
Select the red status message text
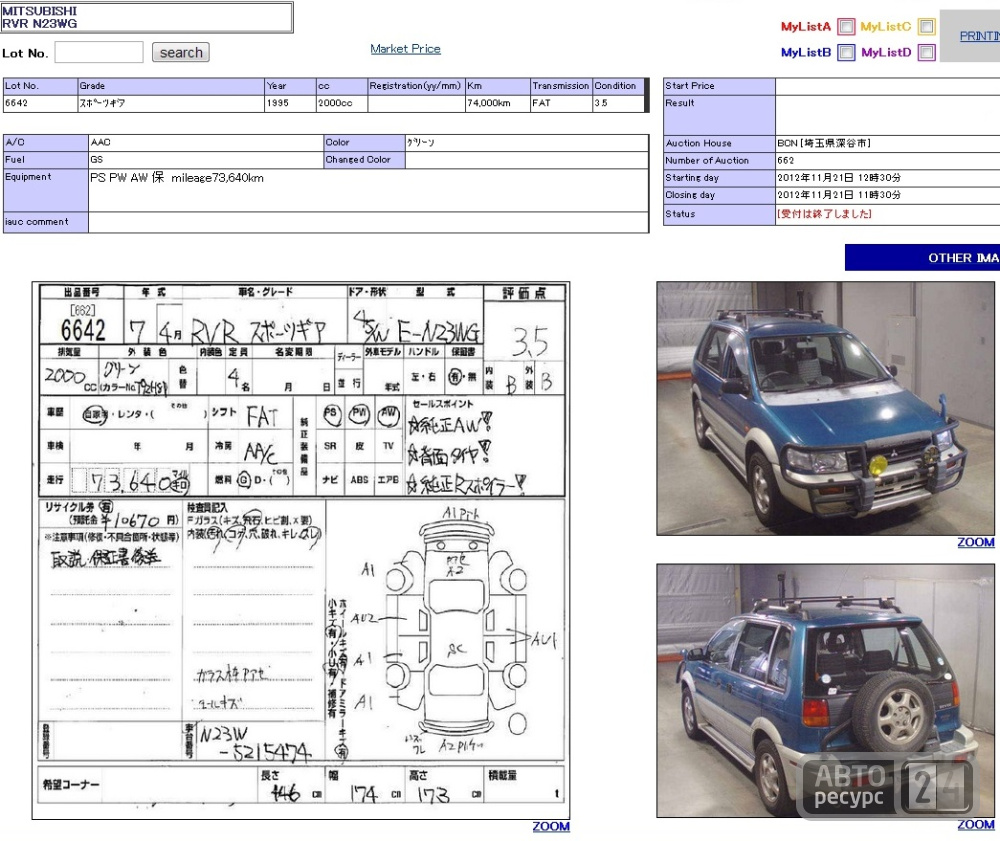(824, 214)
